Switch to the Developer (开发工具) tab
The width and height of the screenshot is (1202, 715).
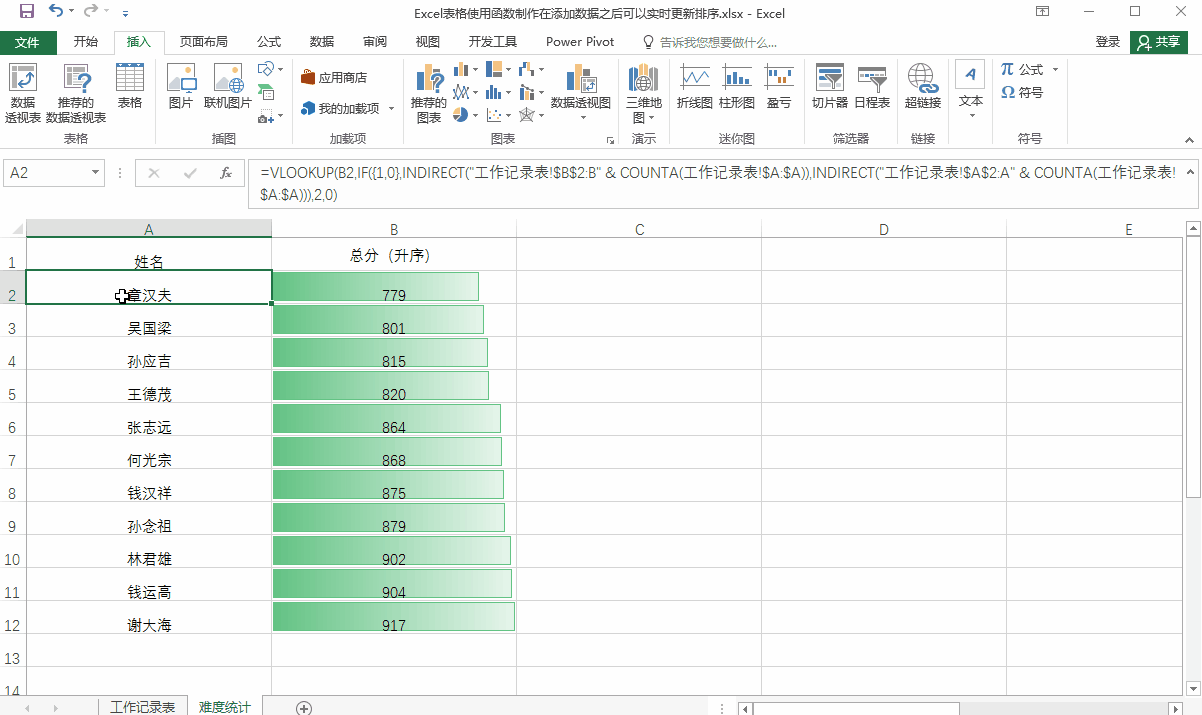(x=493, y=42)
